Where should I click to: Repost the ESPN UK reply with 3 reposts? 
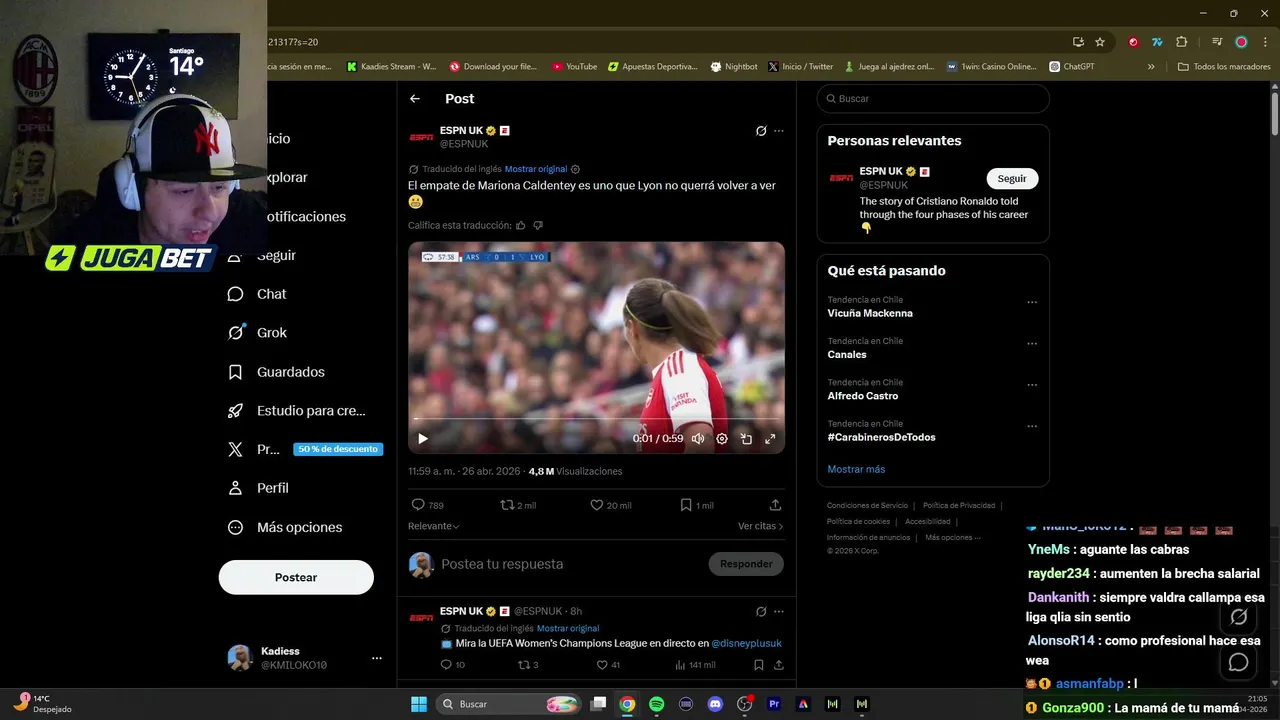[527, 665]
